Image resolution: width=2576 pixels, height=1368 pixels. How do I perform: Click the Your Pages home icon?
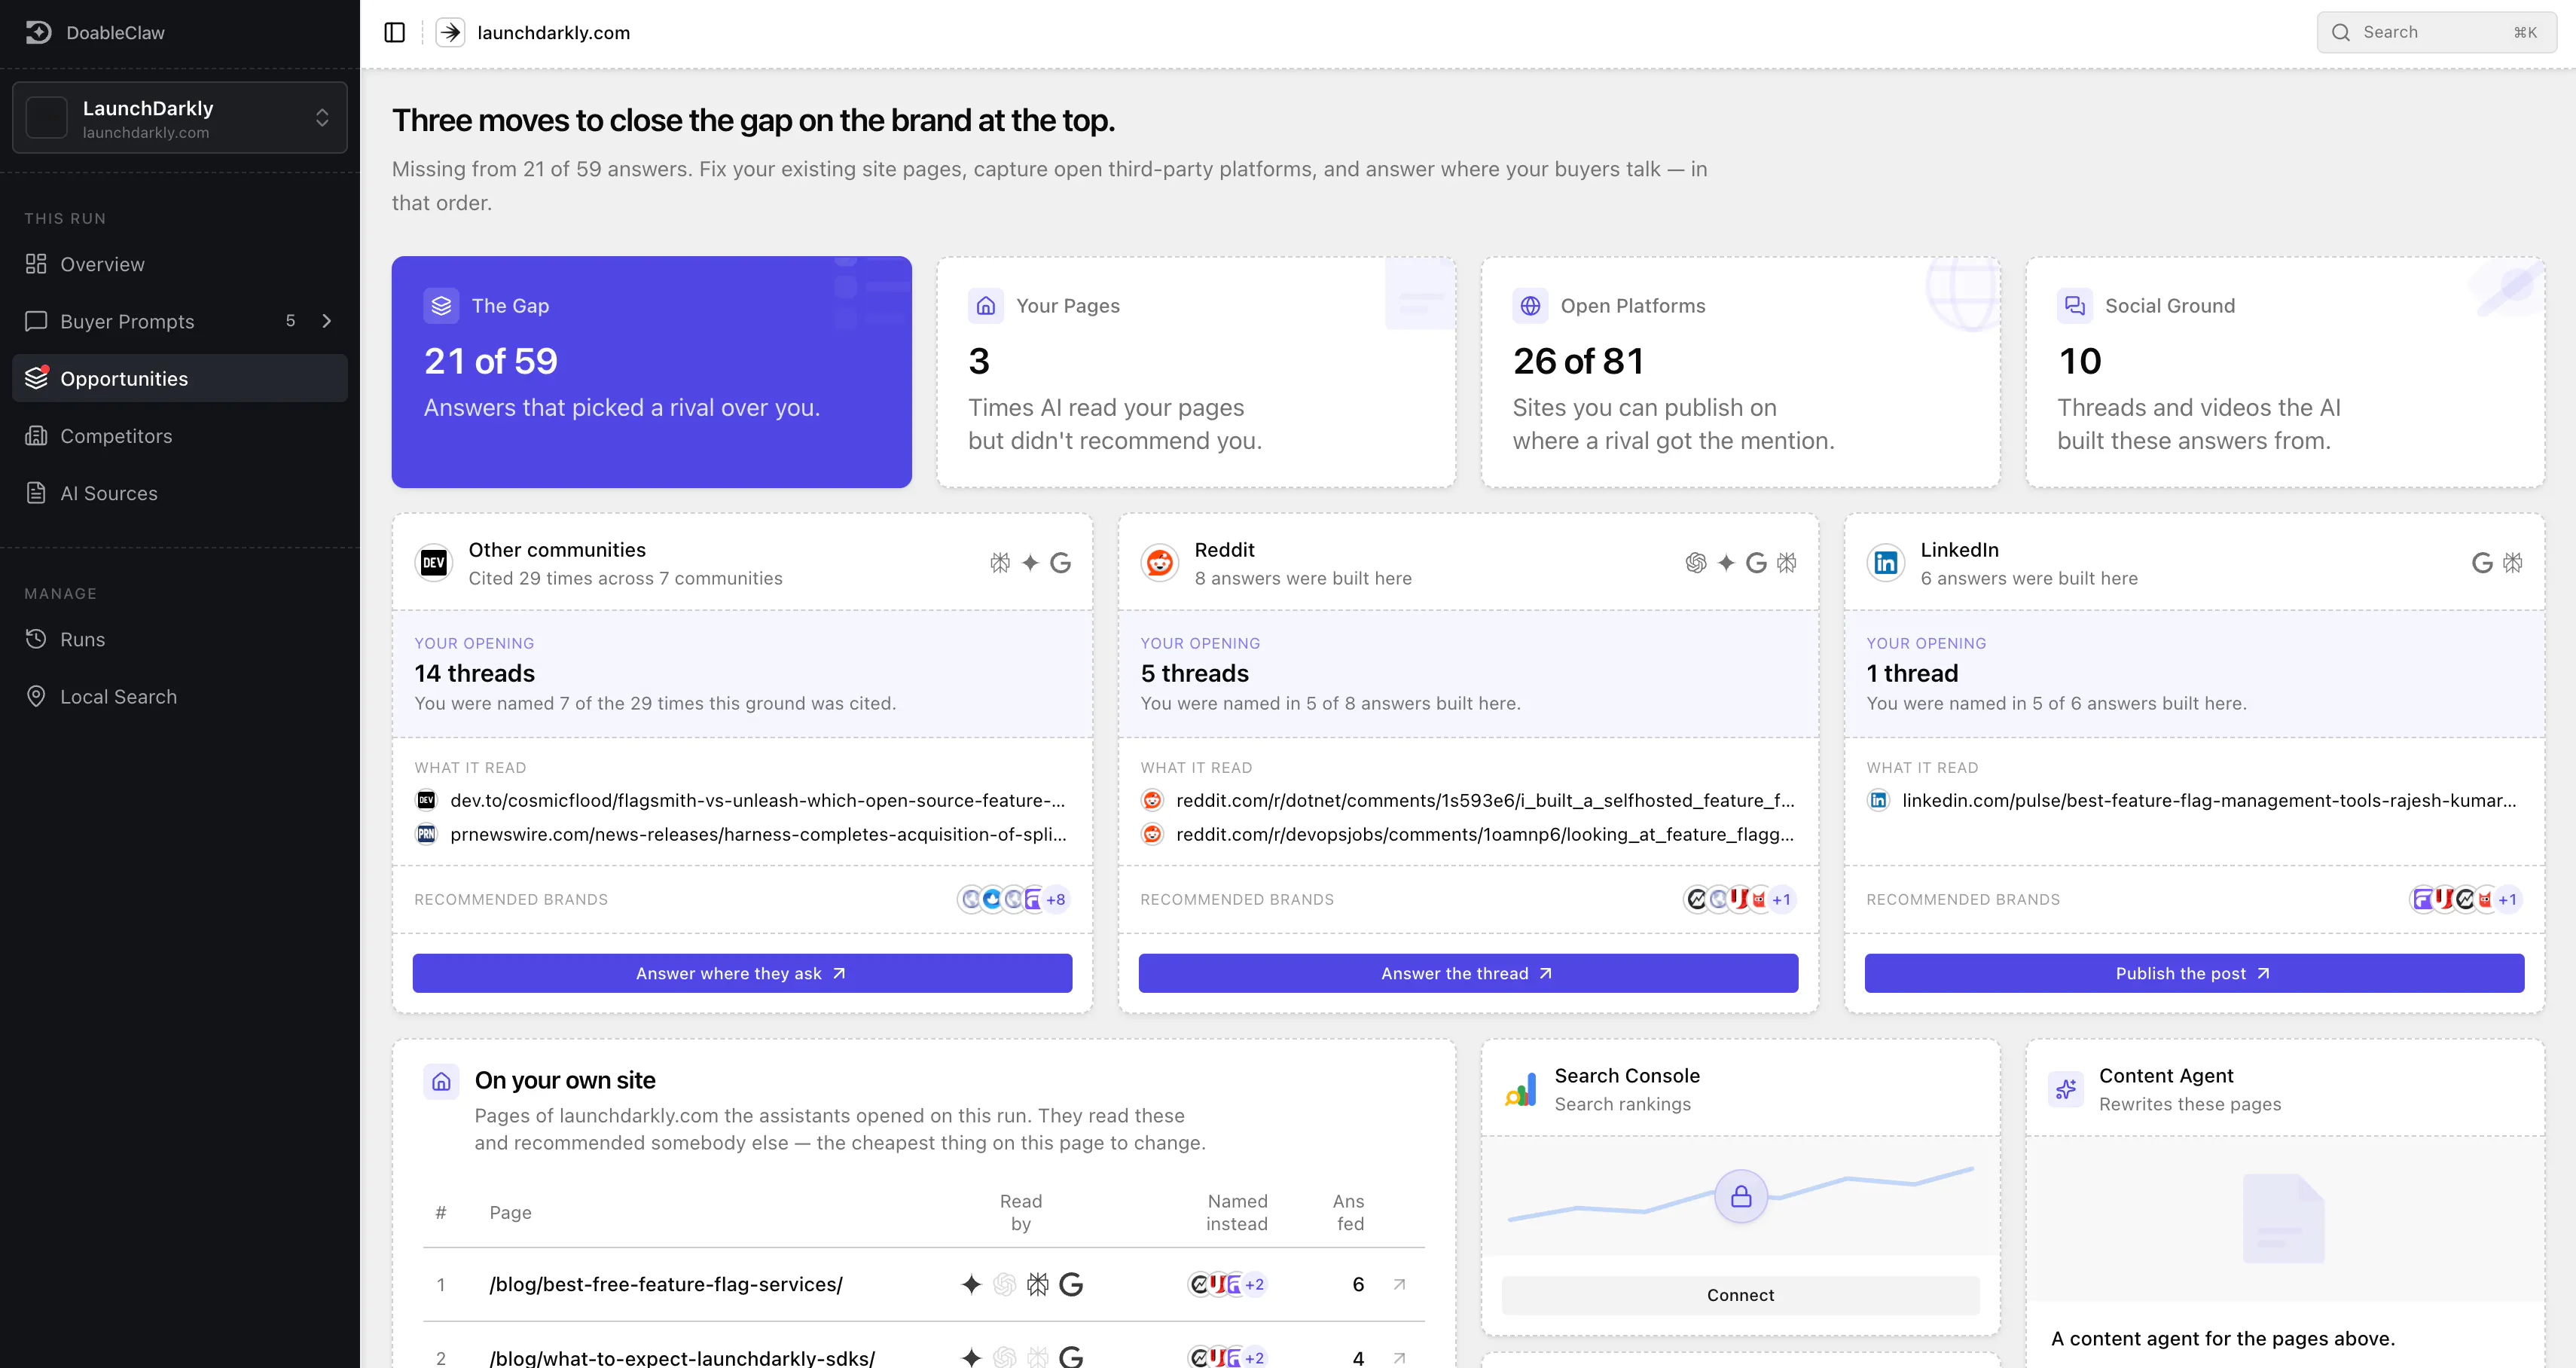click(x=985, y=306)
